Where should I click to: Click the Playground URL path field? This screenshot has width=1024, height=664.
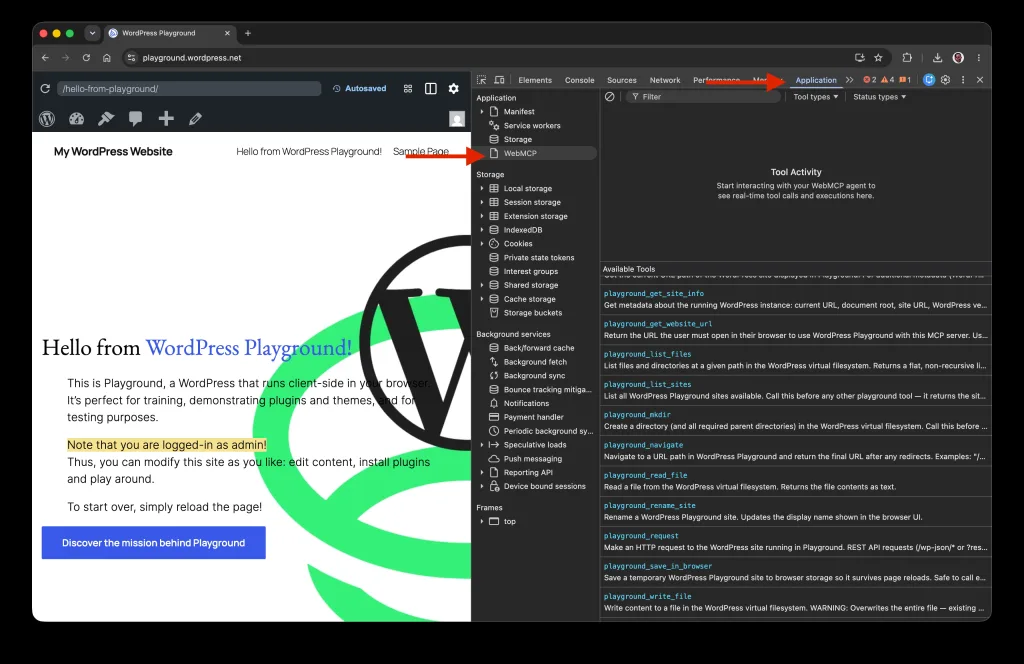189,88
